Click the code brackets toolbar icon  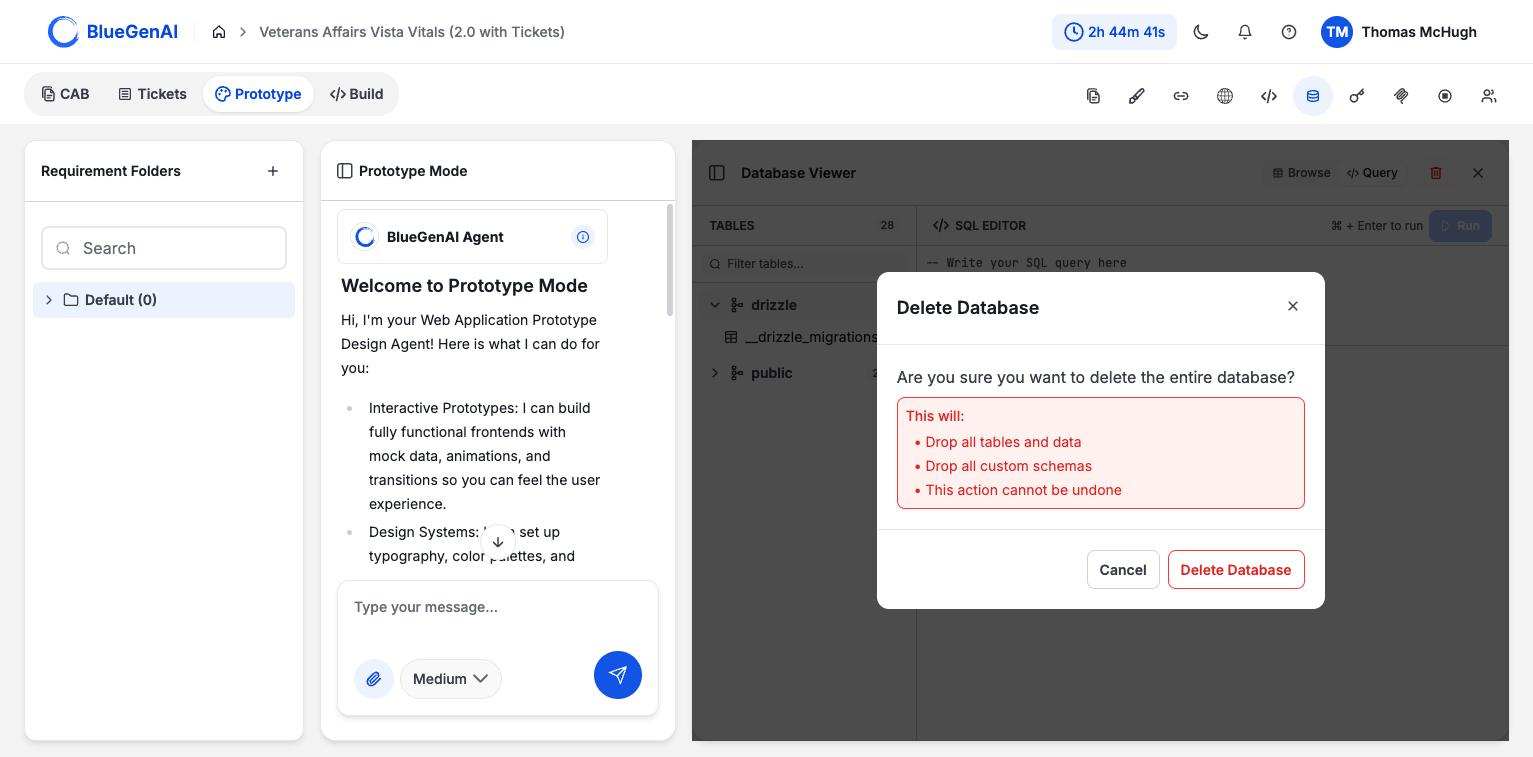[x=1269, y=96]
